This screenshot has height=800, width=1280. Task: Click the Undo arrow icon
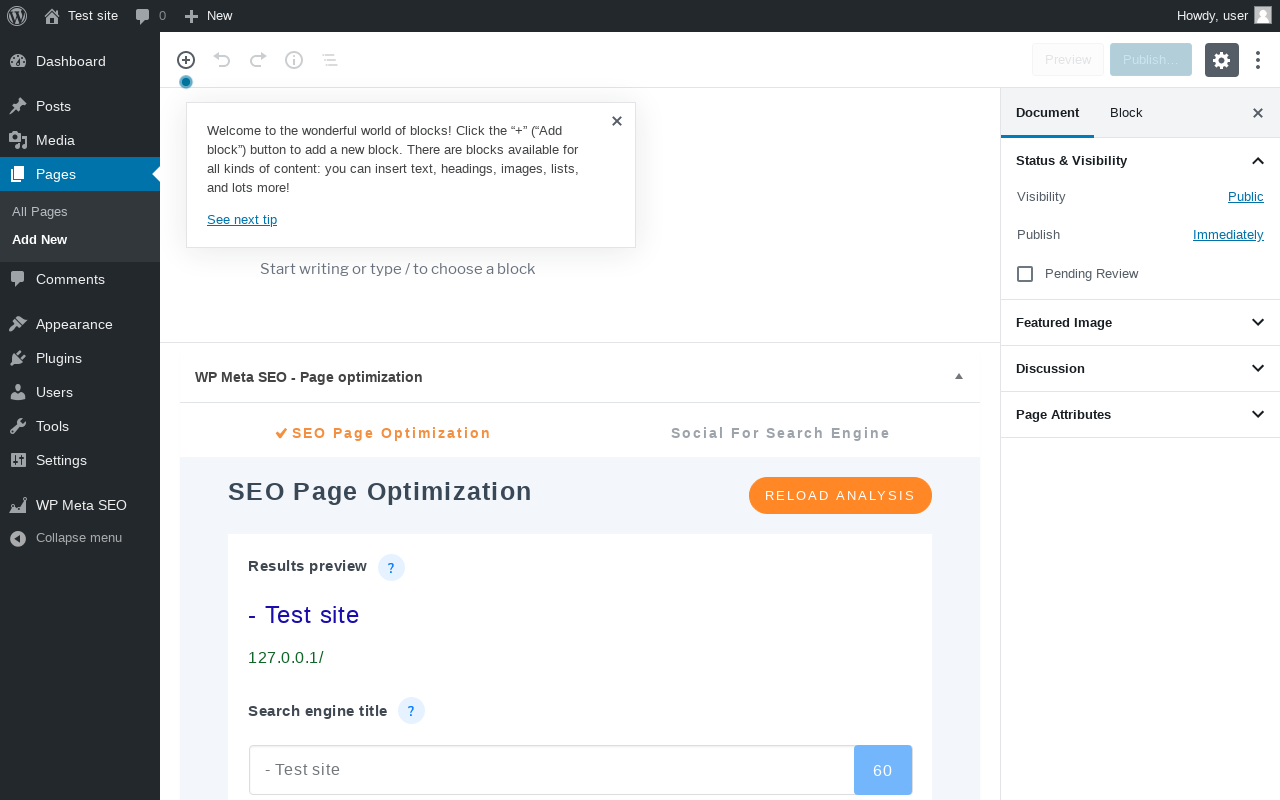(x=222, y=60)
